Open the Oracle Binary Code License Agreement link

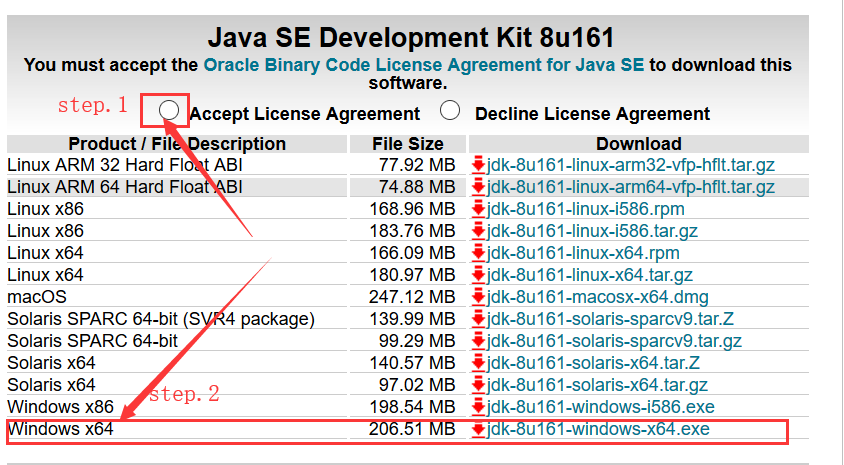(x=425, y=65)
